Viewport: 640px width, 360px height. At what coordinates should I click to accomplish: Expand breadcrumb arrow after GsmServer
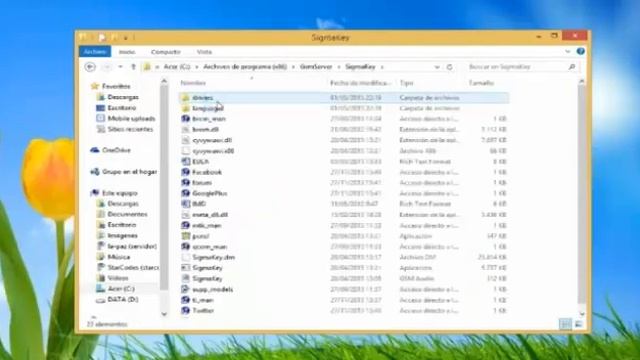[339, 67]
